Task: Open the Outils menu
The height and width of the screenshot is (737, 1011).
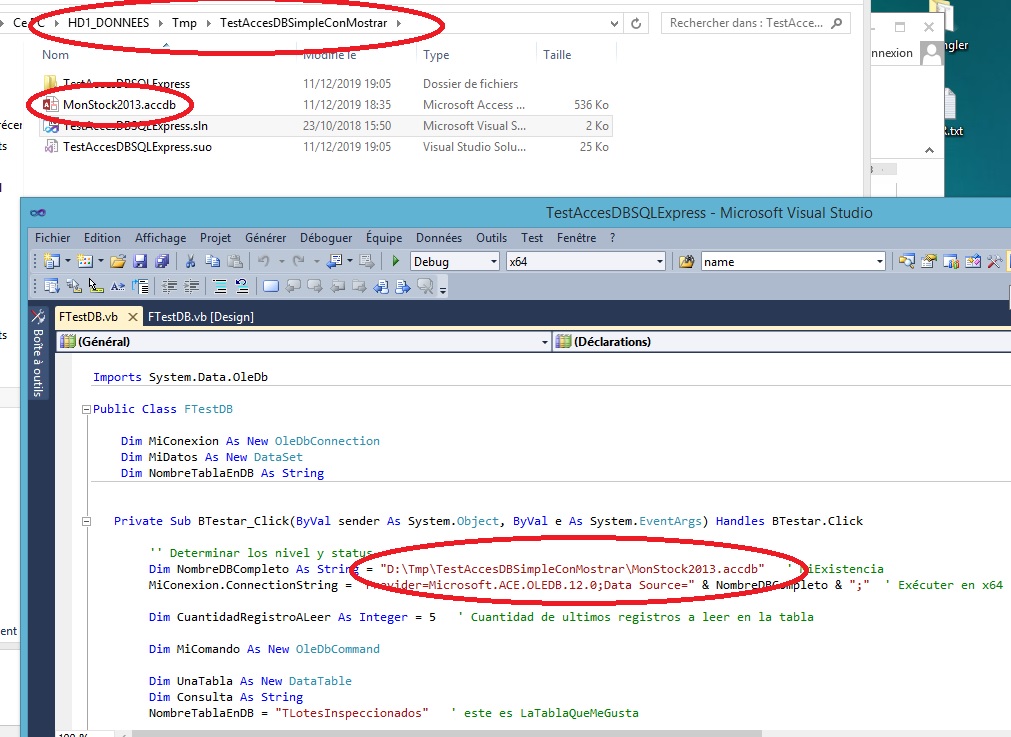Action: point(491,238)
